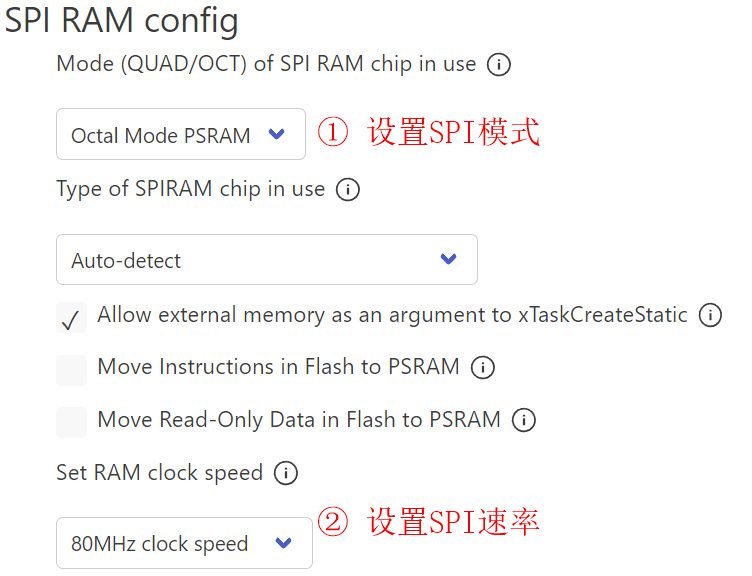
Task: Expand the Auto-detect chip type dropdown
Action: tap(266, 260)
